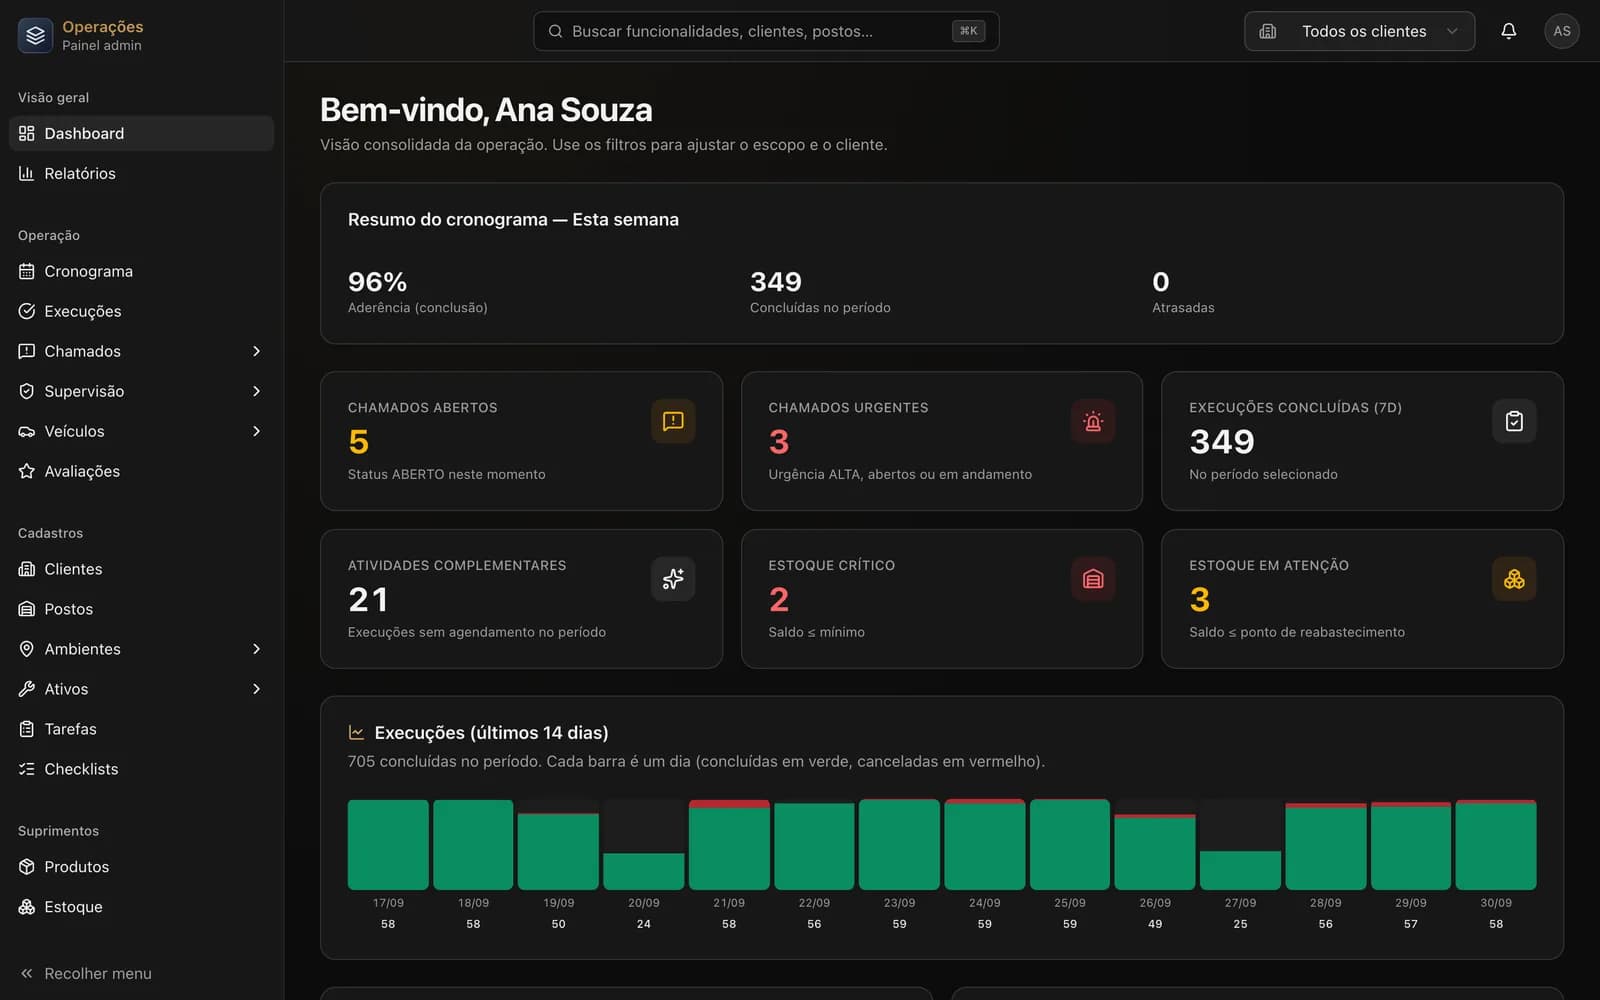Open Avaliações in the sidebar
Image resolution: width=1600 pixels, height=1000 pixels.
tap(141, 471)
